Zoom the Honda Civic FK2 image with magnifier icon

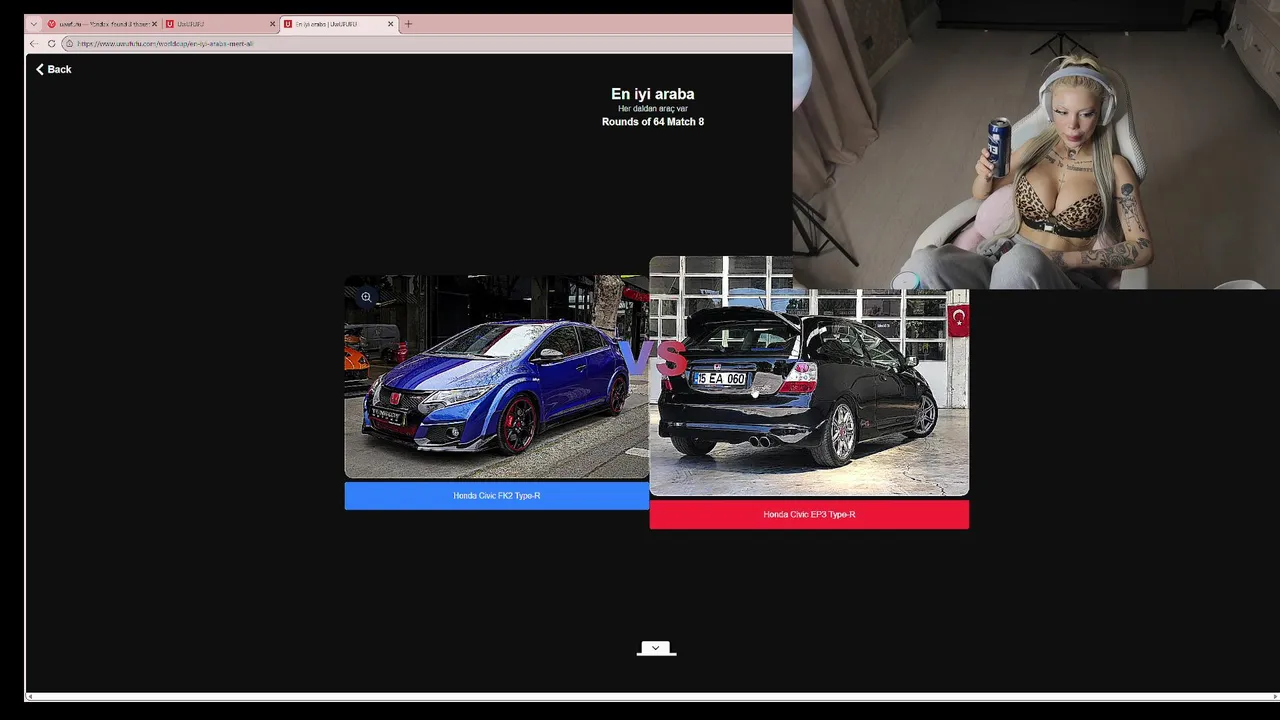coord(366,297)
